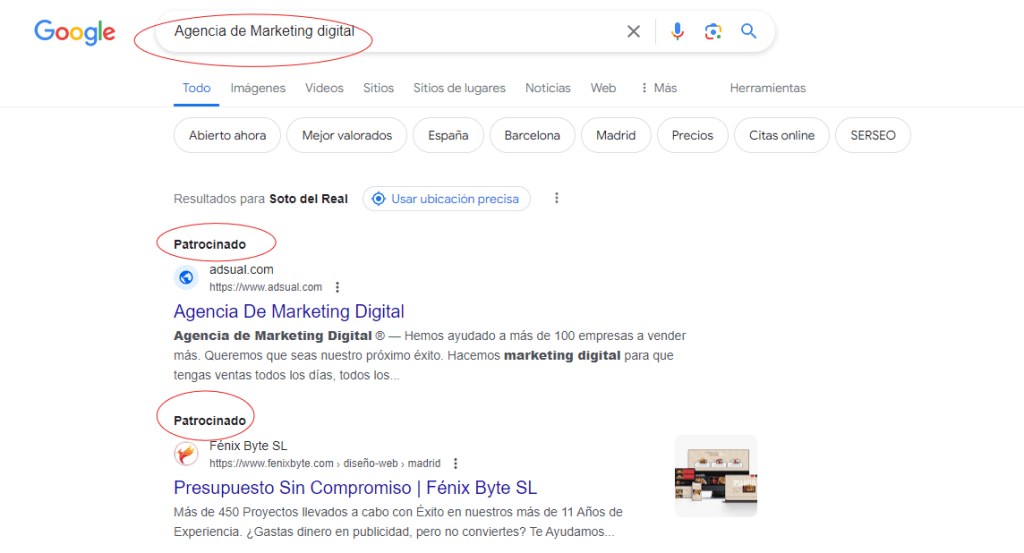The height and width of the screenshot is (553, 1024).
Task: Open Presupuesto Sin Compromiso | Fénix Byte SL link
Action: click(x=355, y=488)
